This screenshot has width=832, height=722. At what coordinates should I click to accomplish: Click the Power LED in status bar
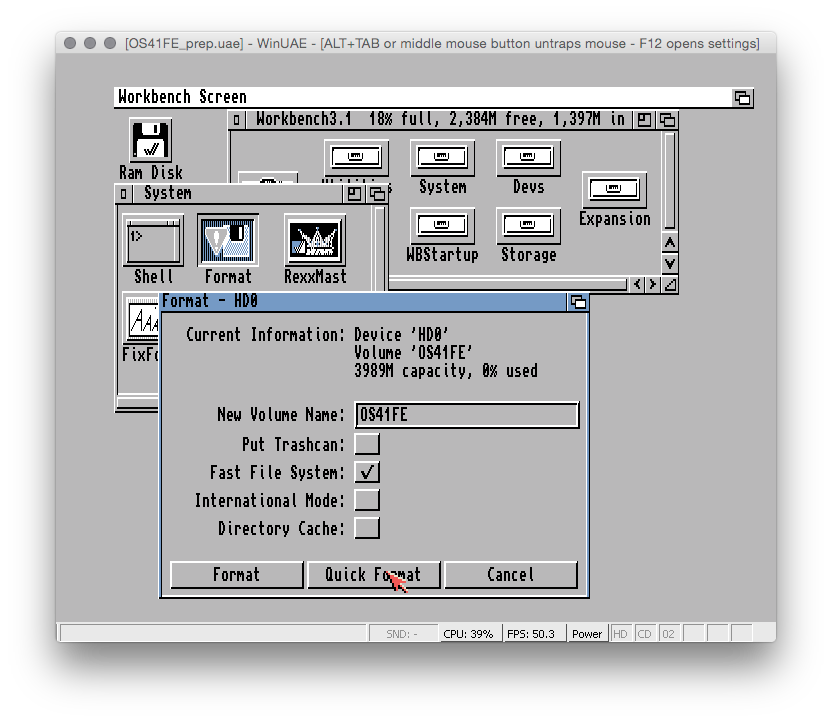587,634
